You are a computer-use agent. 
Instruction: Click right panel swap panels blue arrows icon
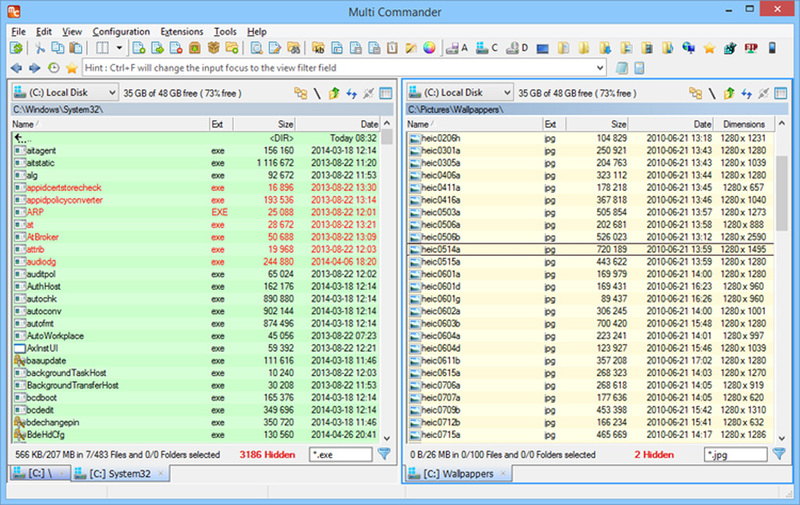click(x=746, y=93)
